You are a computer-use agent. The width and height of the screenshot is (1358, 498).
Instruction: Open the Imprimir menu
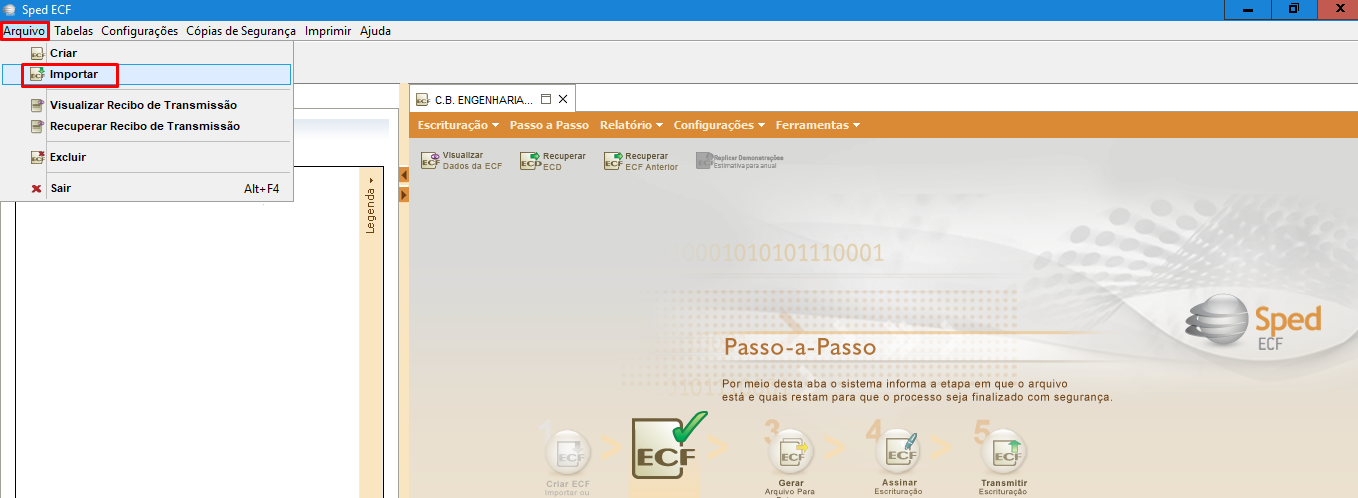click(x=328, y=31)
